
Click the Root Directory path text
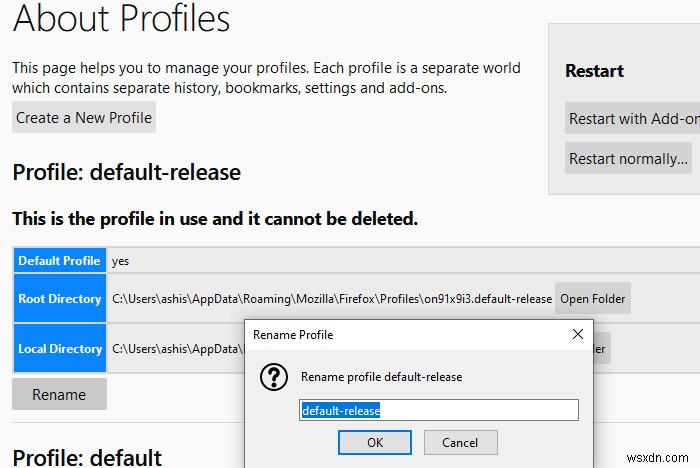click(331, 298)
